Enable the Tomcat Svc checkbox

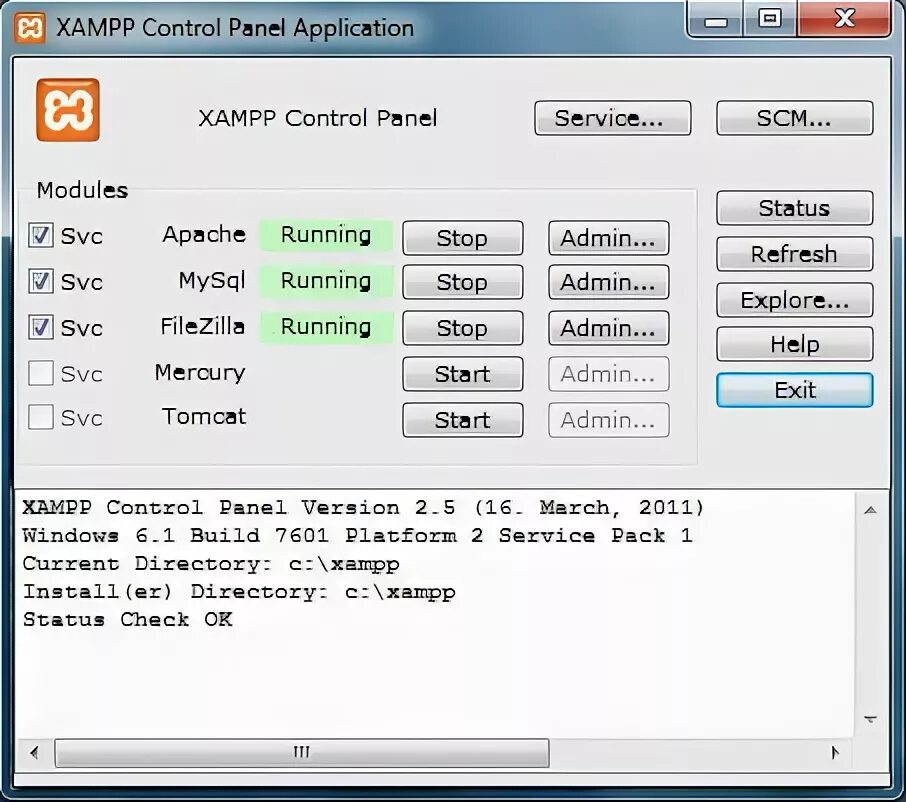[41, 417]
